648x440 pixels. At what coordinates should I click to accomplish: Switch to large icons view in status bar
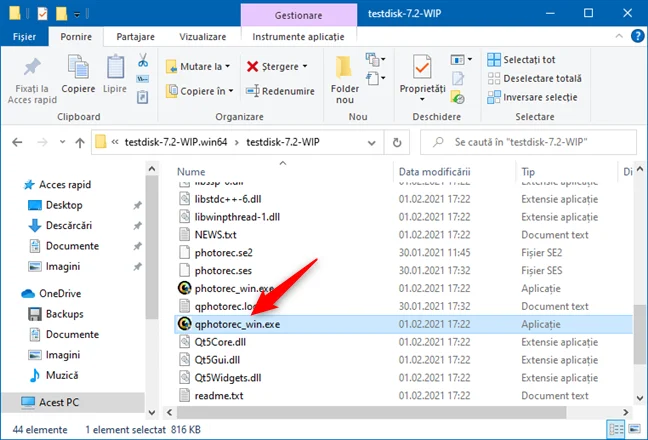point(634,430)
